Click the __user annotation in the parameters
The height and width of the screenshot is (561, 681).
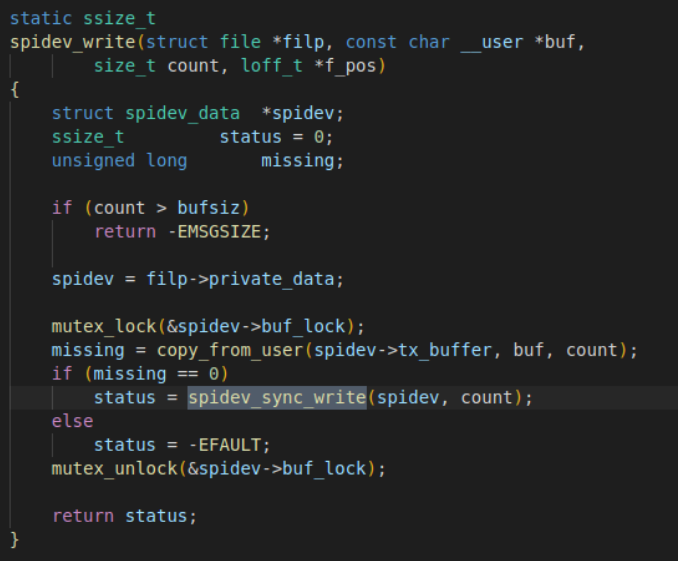tap(492, 43)
